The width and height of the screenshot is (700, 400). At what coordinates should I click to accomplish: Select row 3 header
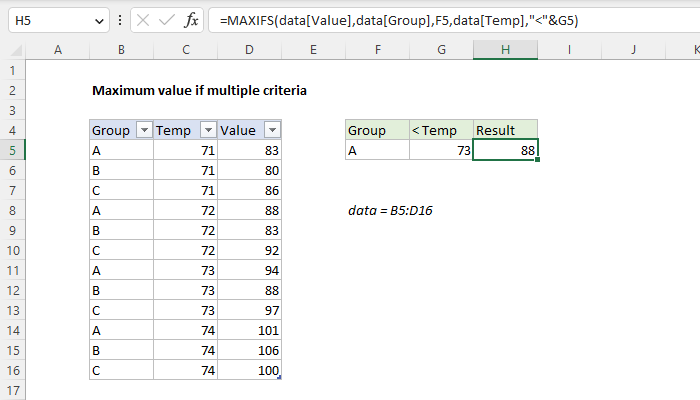[x=12, y=110]
